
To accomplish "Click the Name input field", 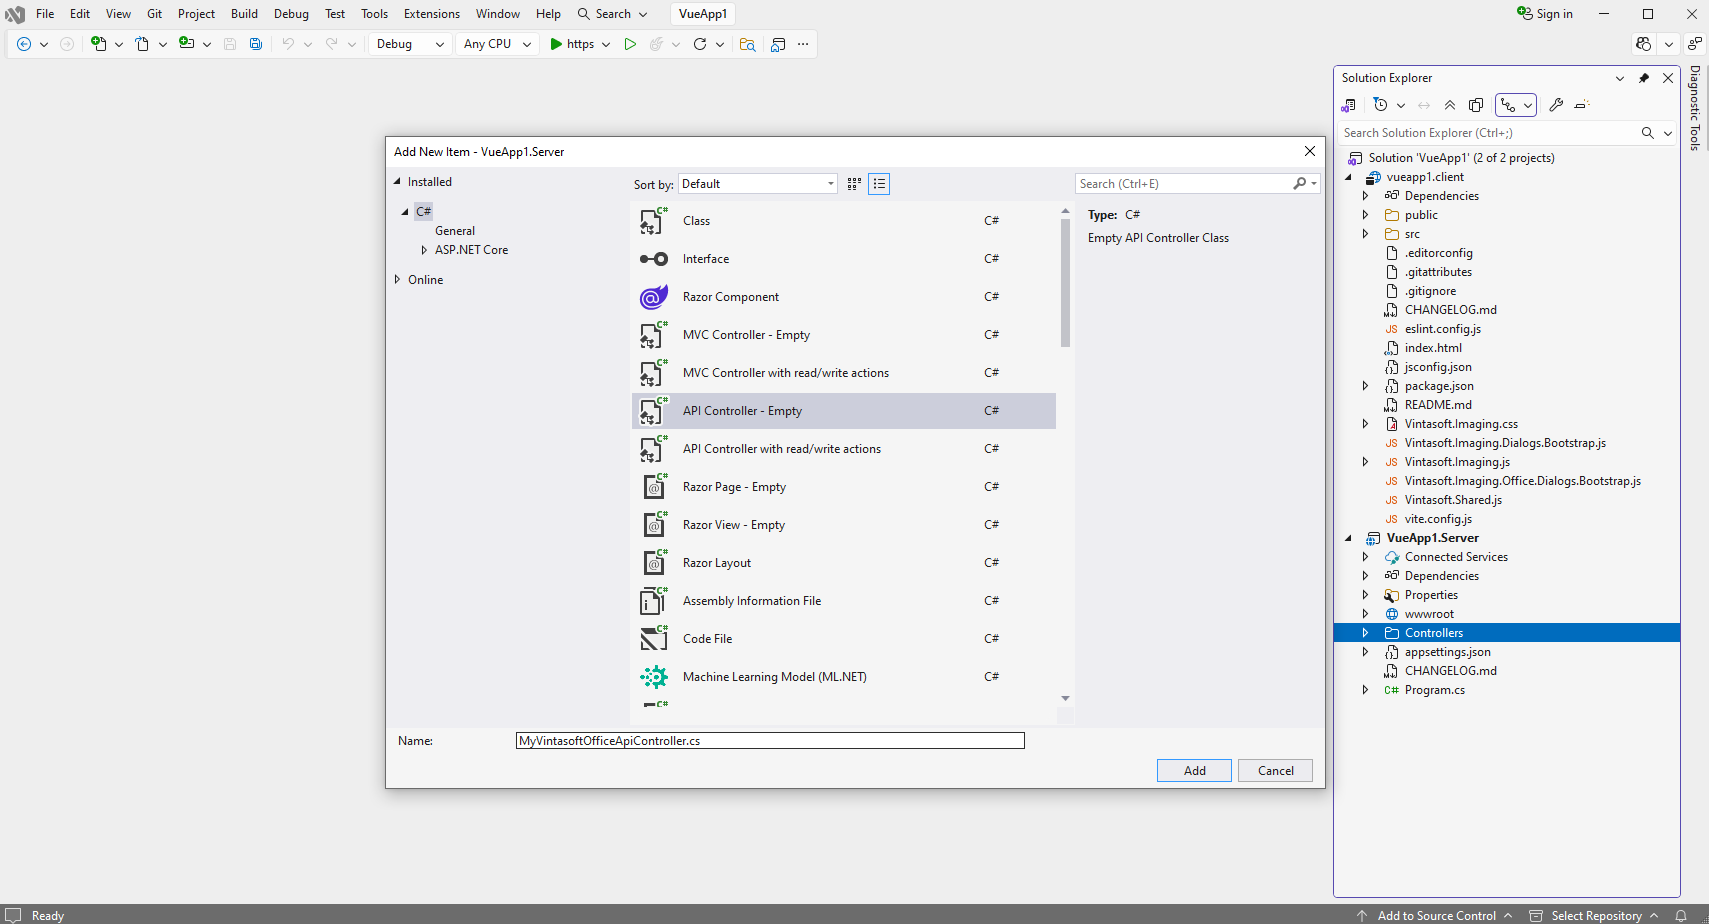I will click(x=769, y=741).
